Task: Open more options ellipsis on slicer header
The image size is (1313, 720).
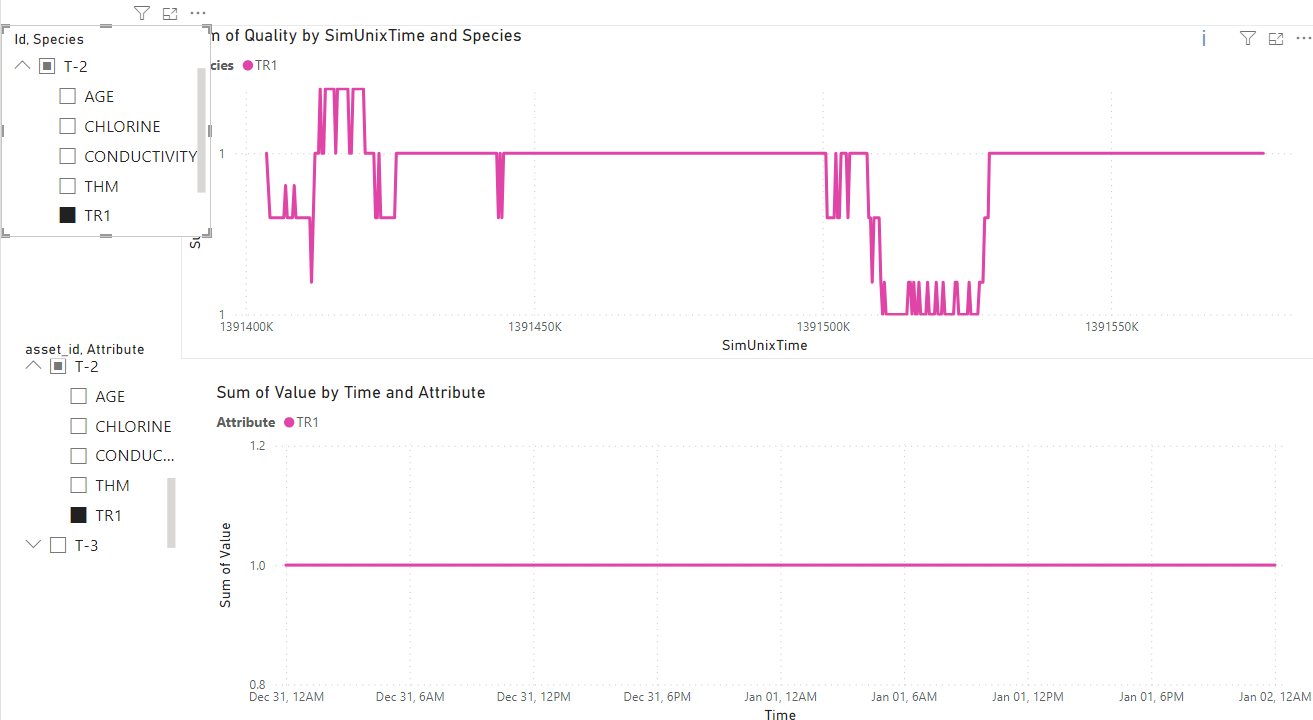Action: 198,14
